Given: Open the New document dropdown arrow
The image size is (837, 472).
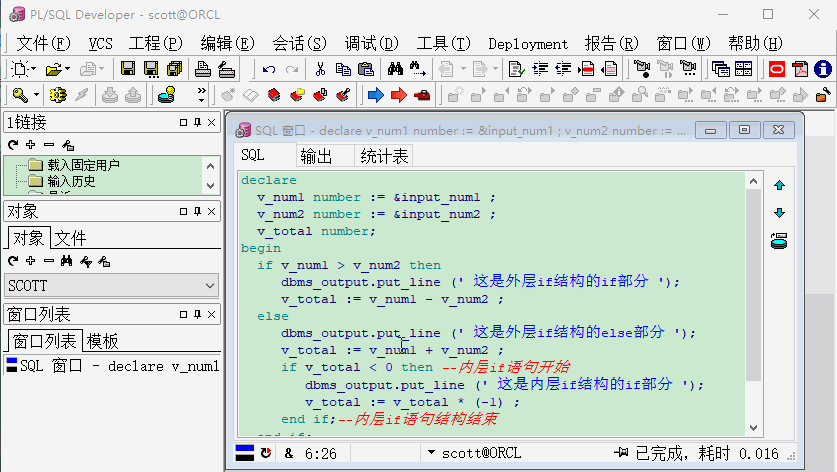Looking at the screenshot, I should click(34, 69).
